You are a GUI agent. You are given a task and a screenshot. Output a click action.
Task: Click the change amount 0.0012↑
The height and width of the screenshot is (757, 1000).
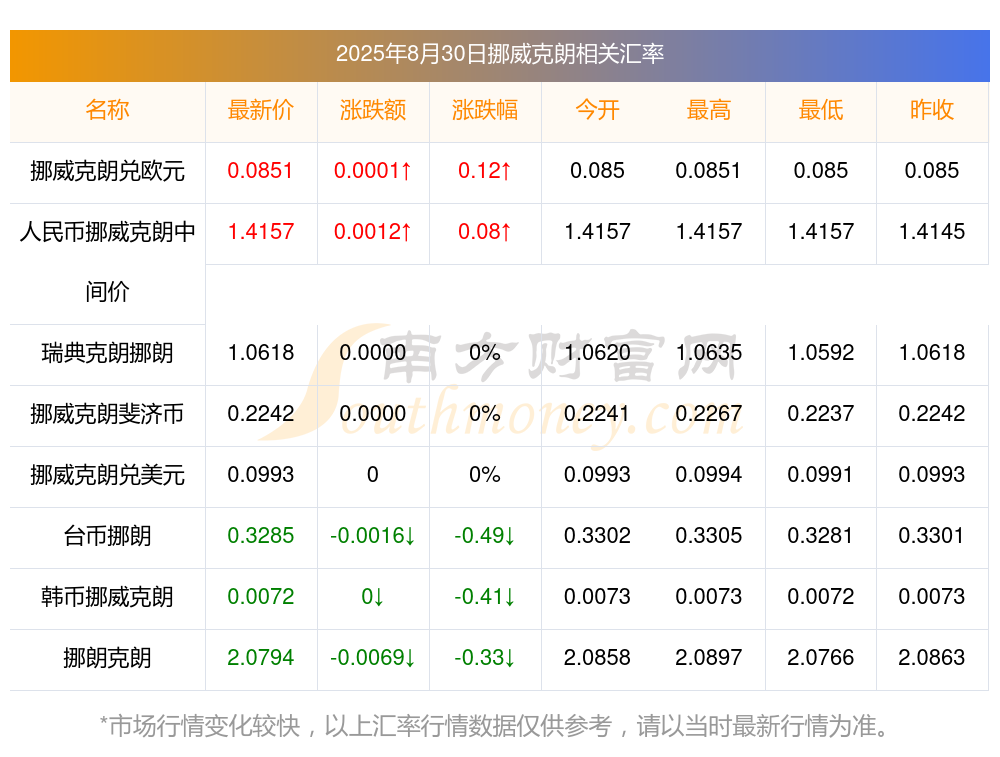click(373, 232)
